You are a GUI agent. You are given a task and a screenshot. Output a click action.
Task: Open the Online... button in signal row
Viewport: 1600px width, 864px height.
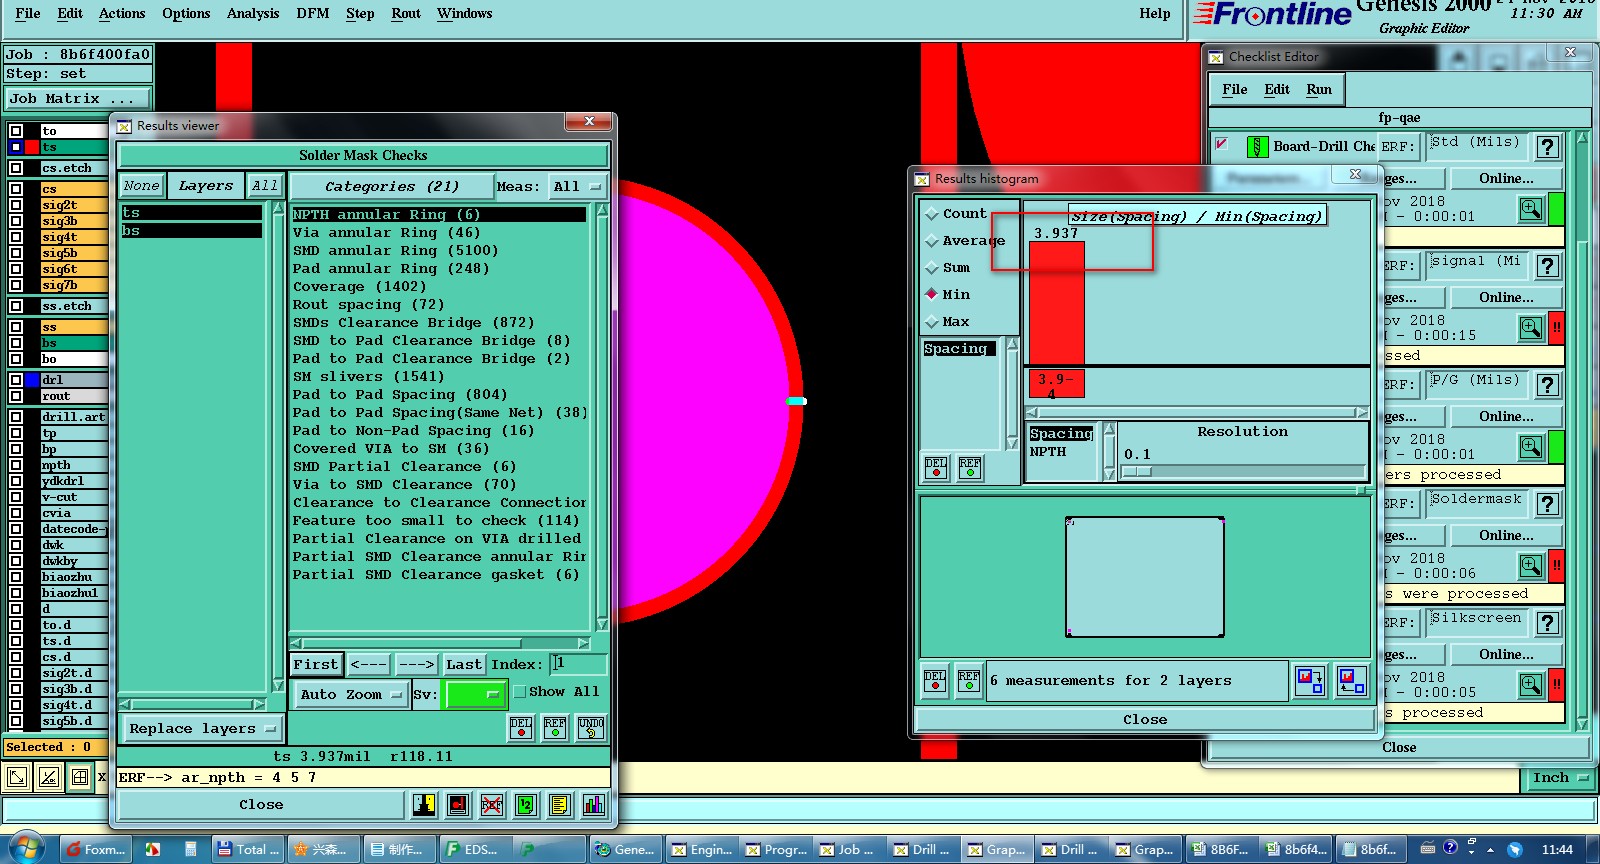[1507, 298]
